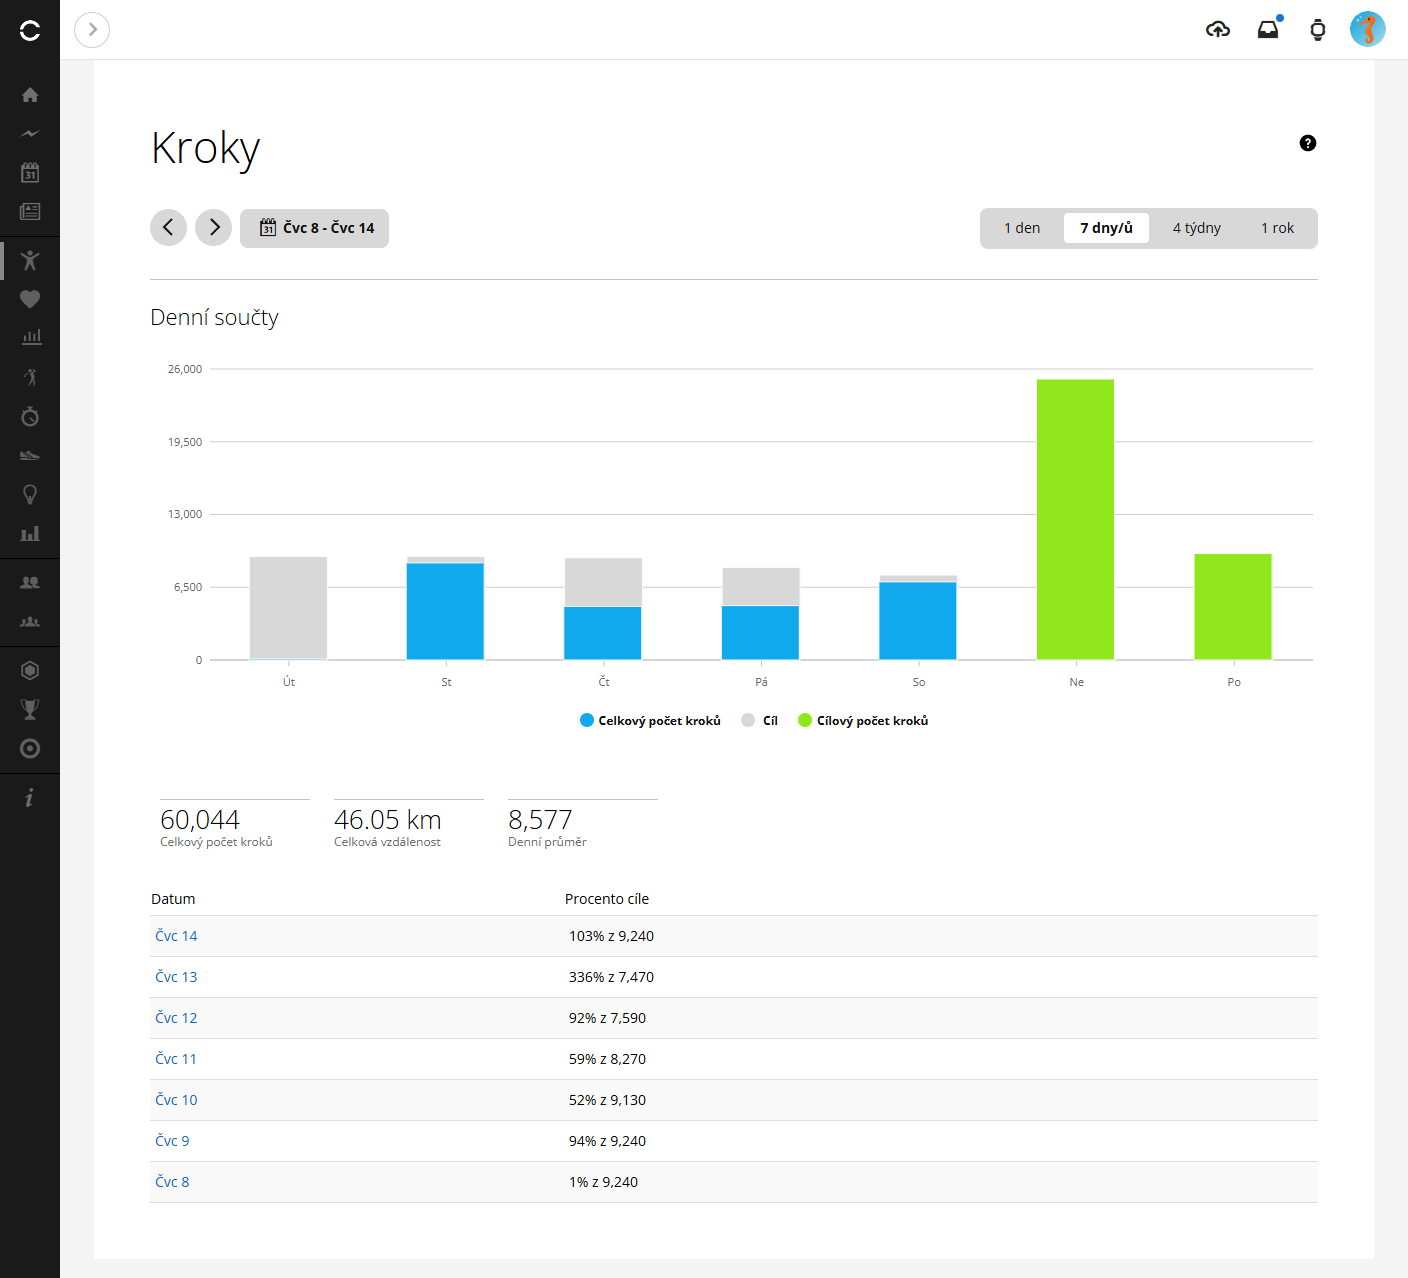Toggle the 'Cílový počet kroků' legend series
The image size is (1408, 1278).
[x=863, y=721]
